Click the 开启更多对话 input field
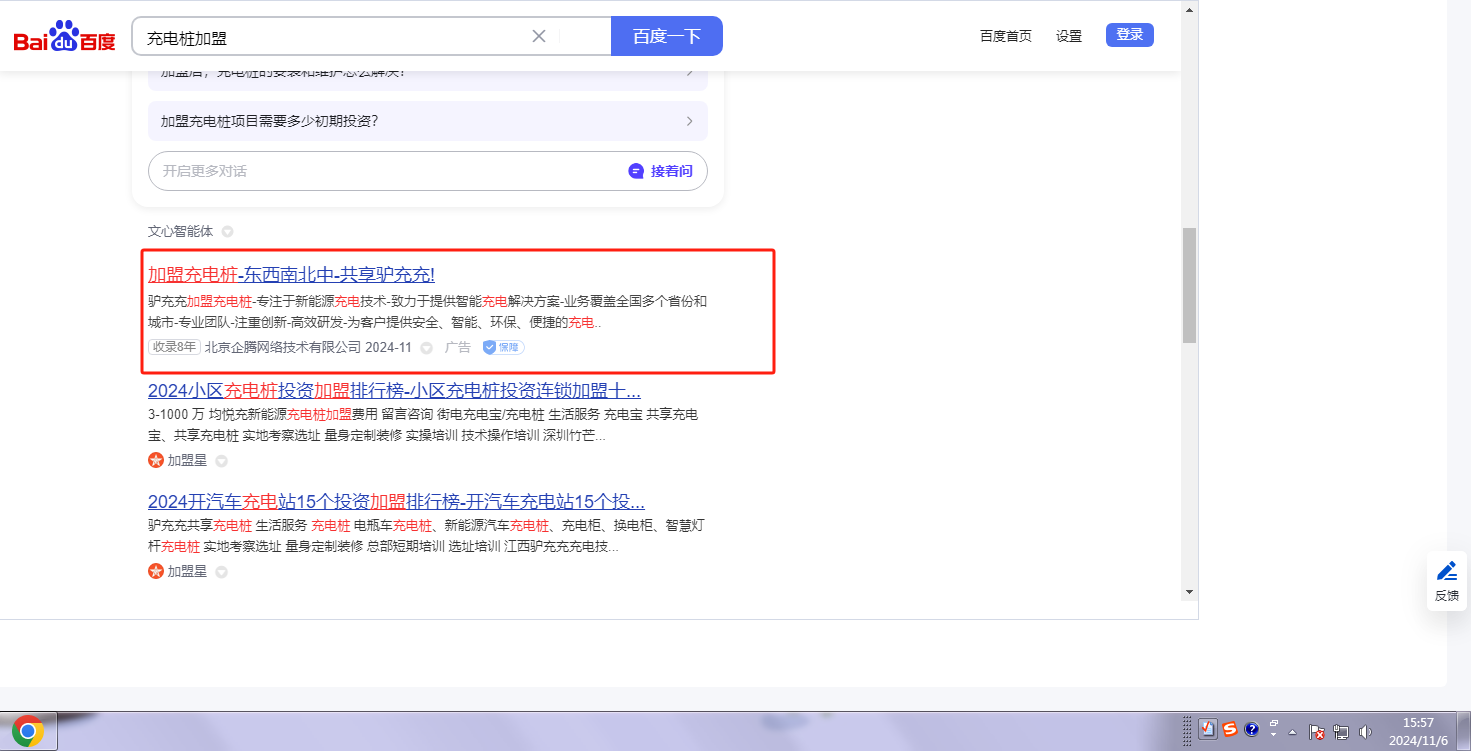Viewport: 1471px width, 751px height. pos(380,171)
